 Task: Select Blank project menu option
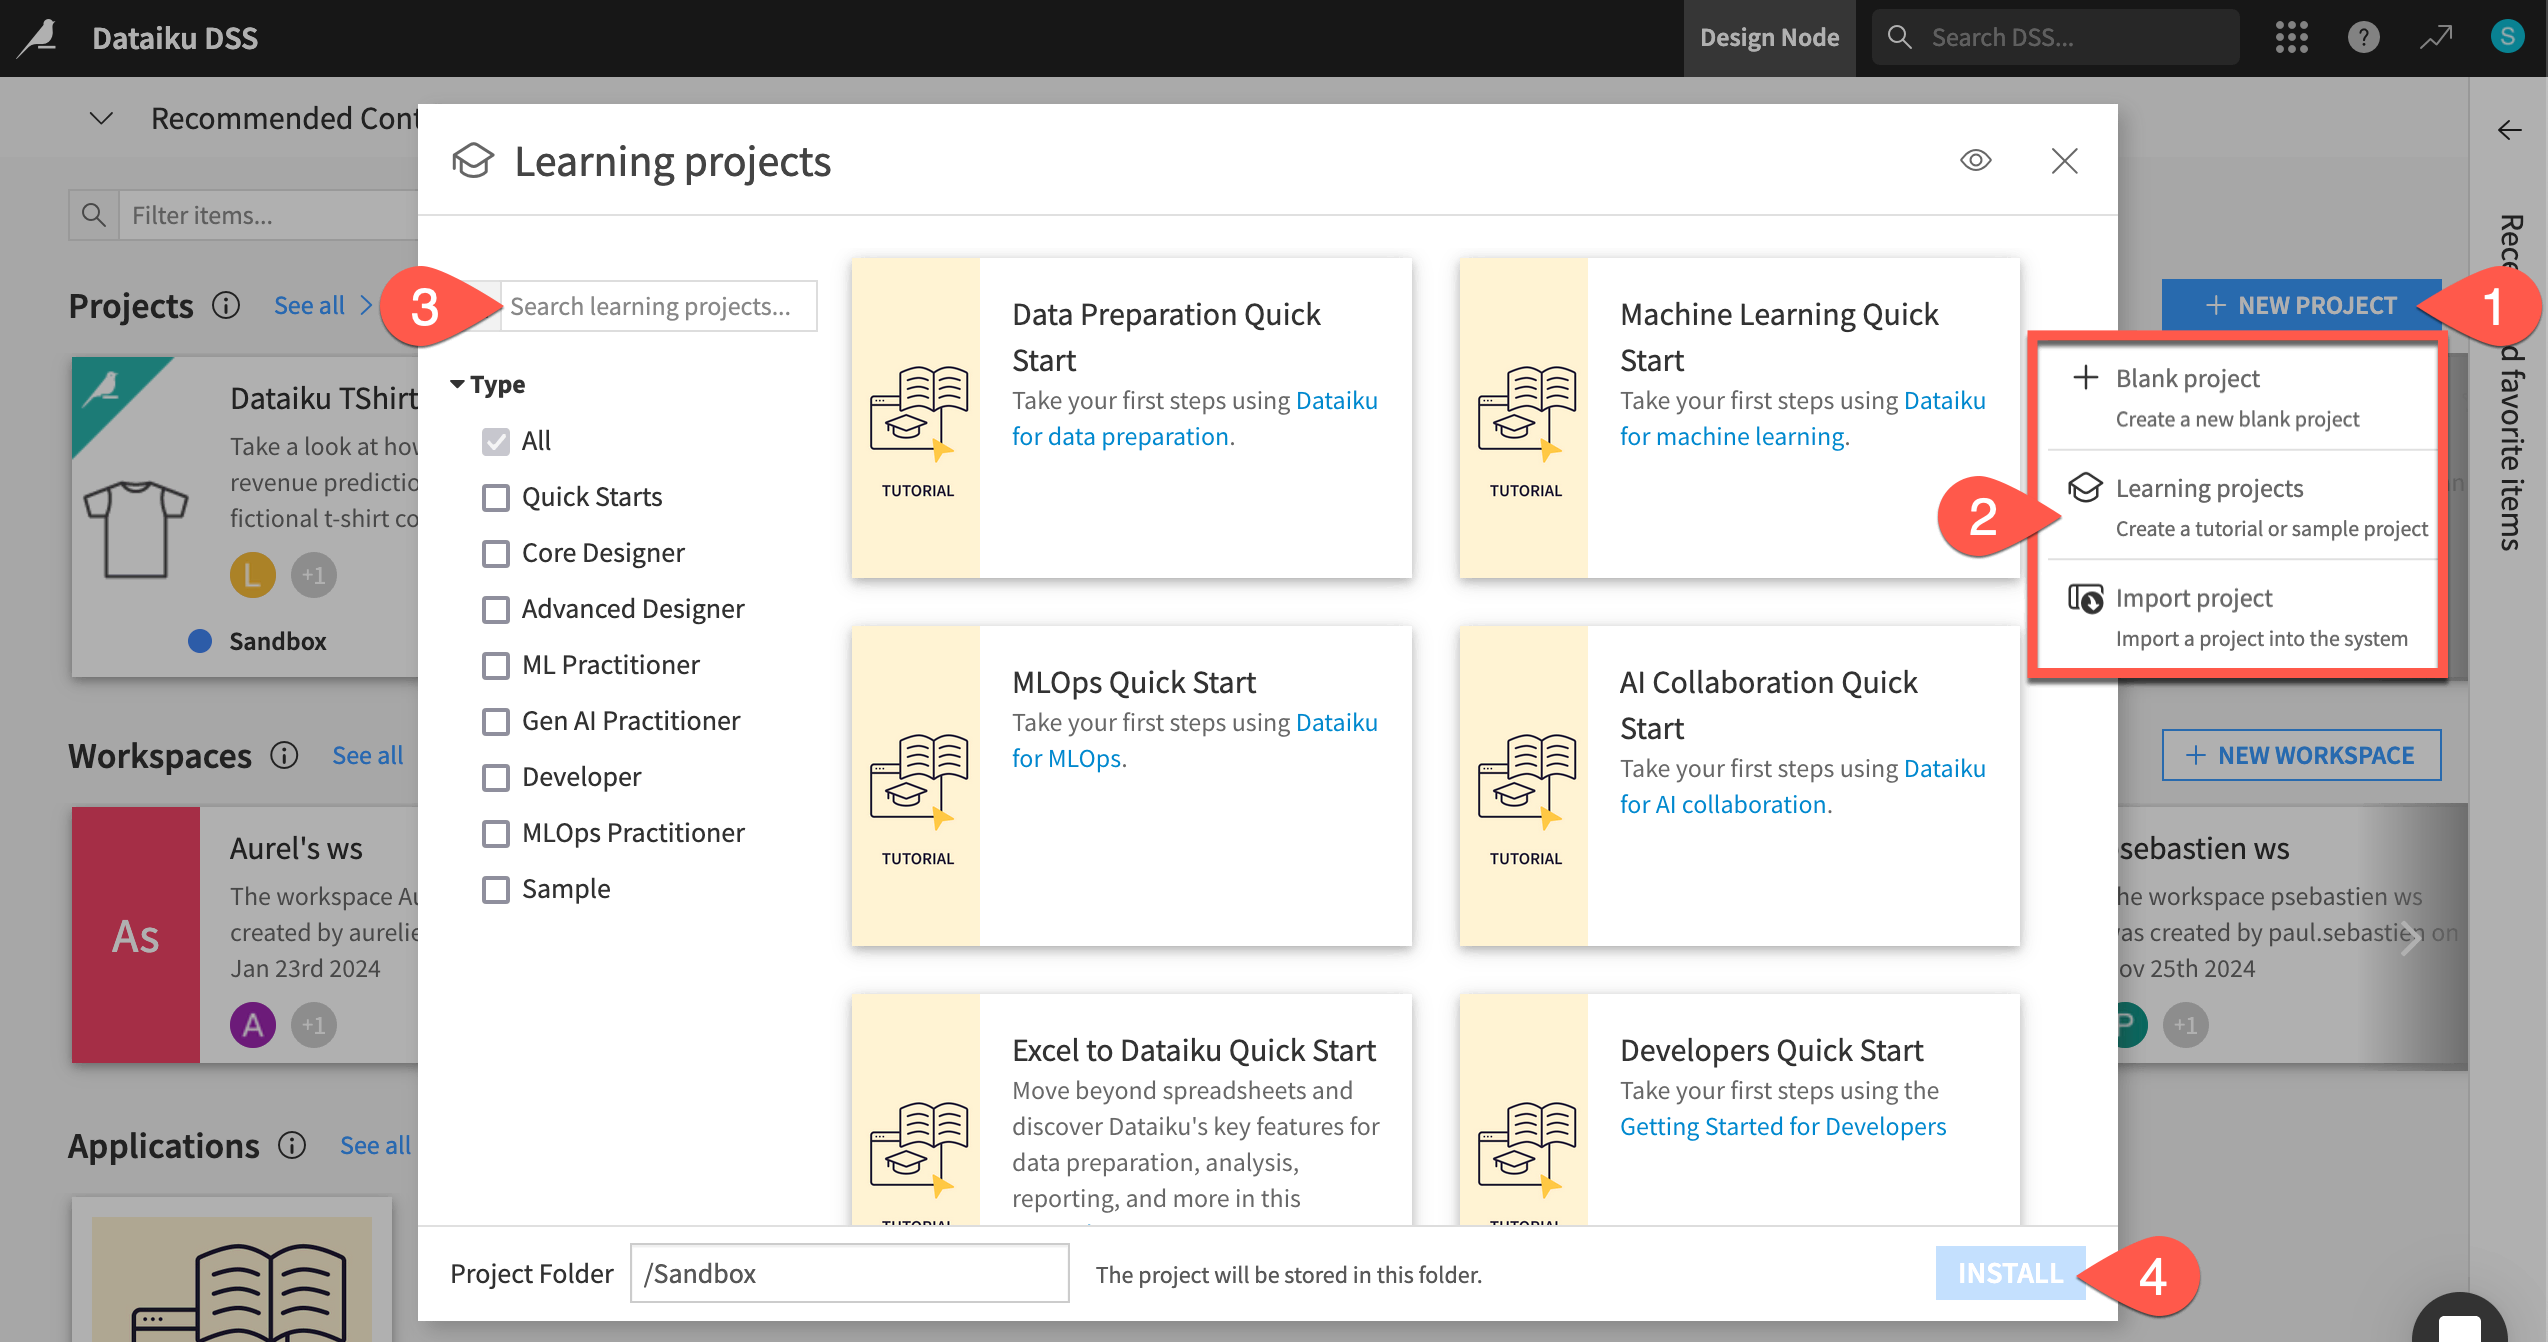[2240, 397]
